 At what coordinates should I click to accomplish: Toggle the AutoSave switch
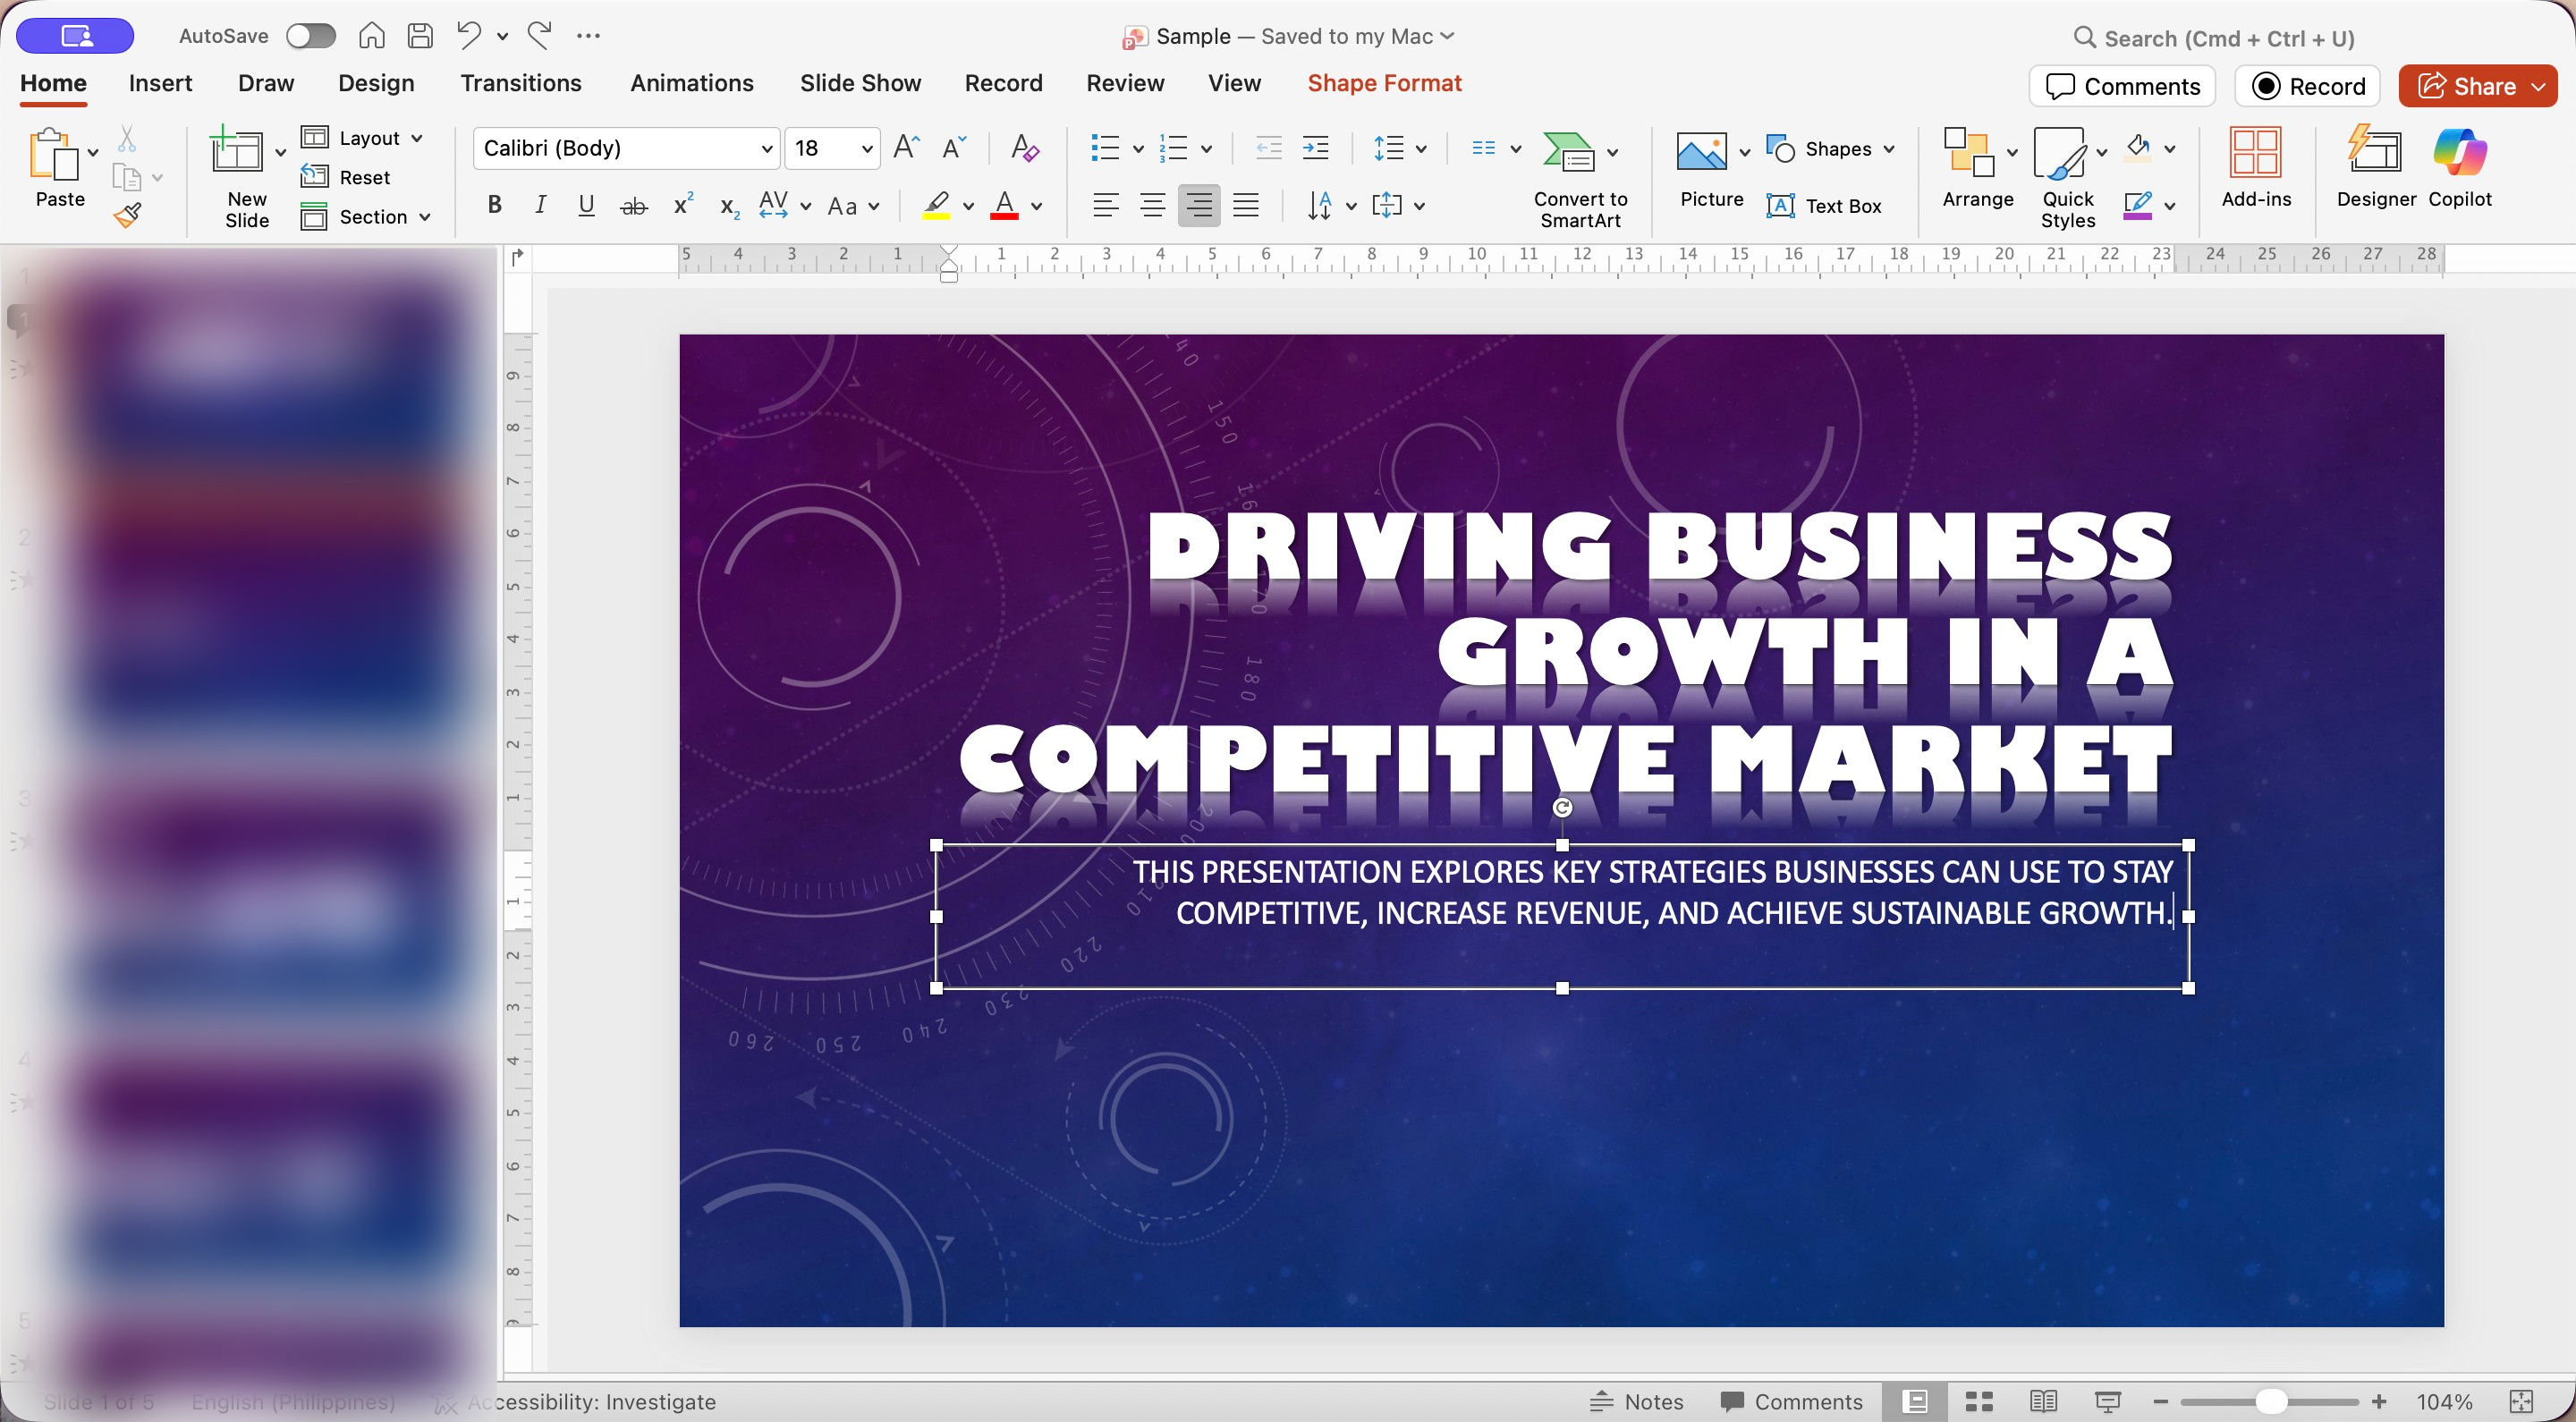click(310, 36)
